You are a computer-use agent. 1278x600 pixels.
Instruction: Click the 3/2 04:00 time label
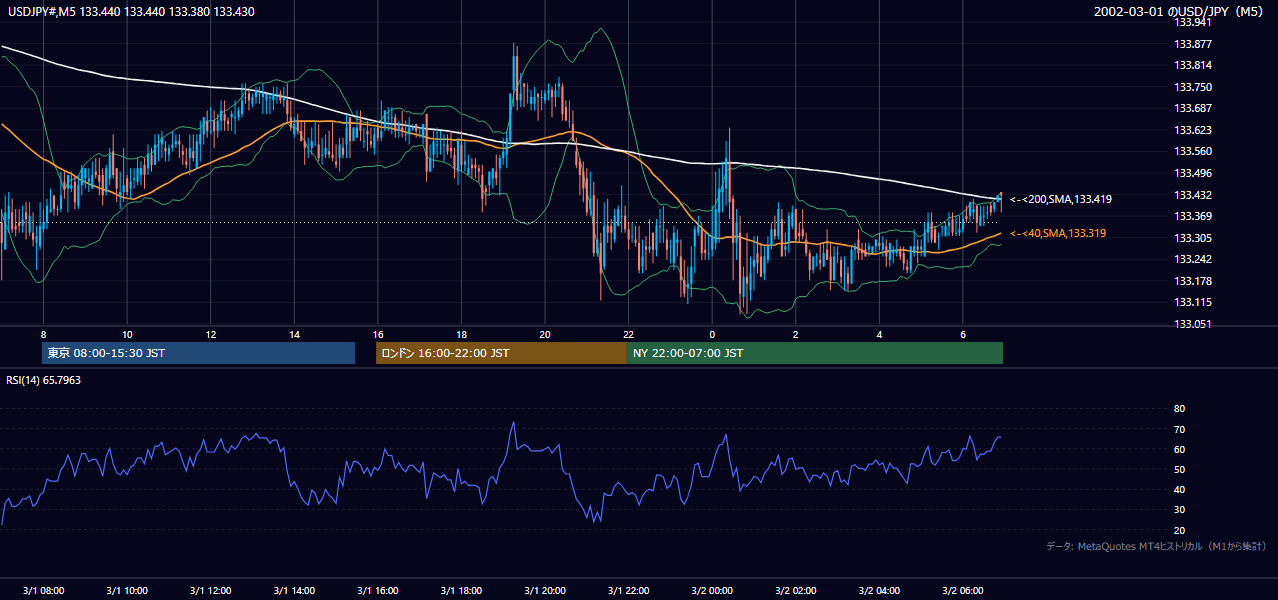[x=879, y=590]
